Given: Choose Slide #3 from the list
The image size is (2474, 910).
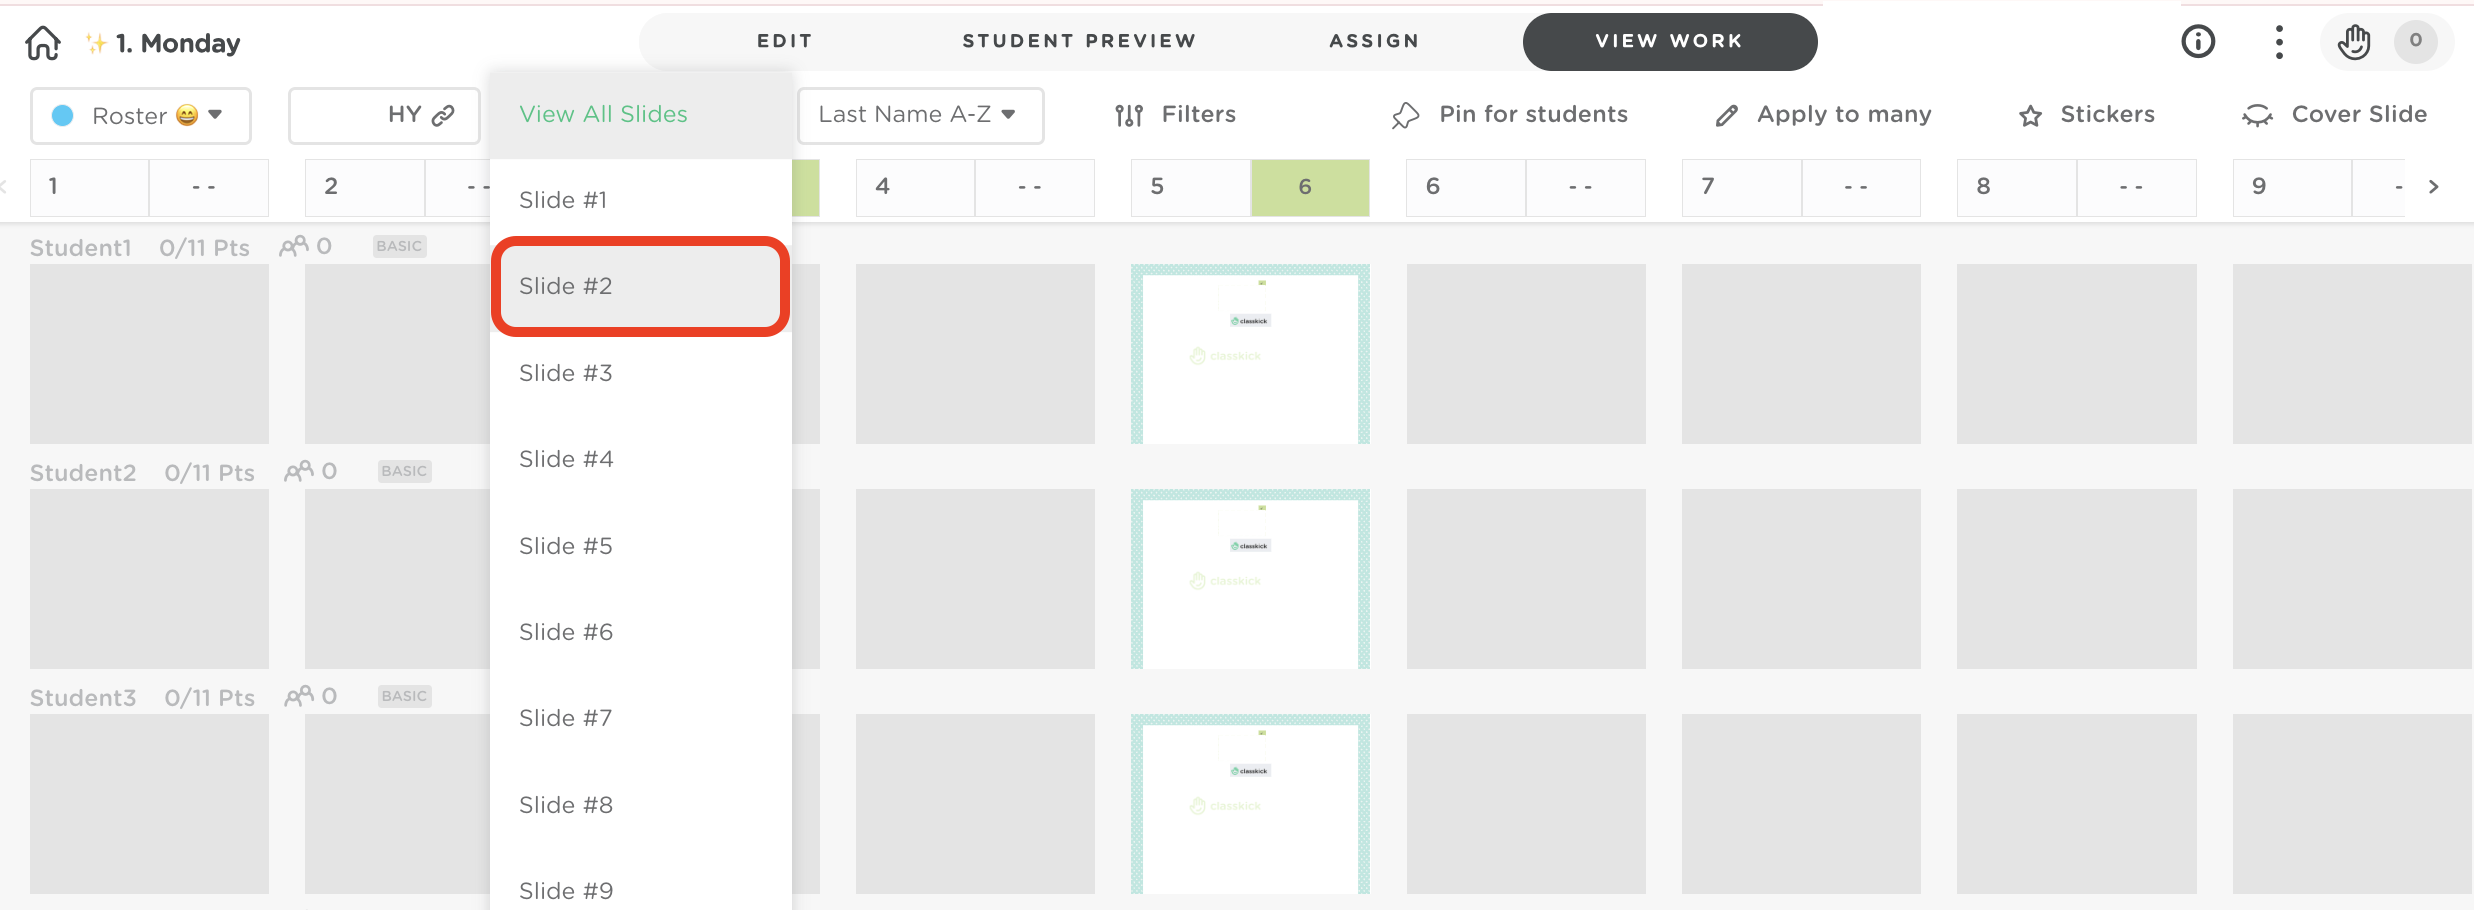Looking at the screenshot, I should [641, 373].
